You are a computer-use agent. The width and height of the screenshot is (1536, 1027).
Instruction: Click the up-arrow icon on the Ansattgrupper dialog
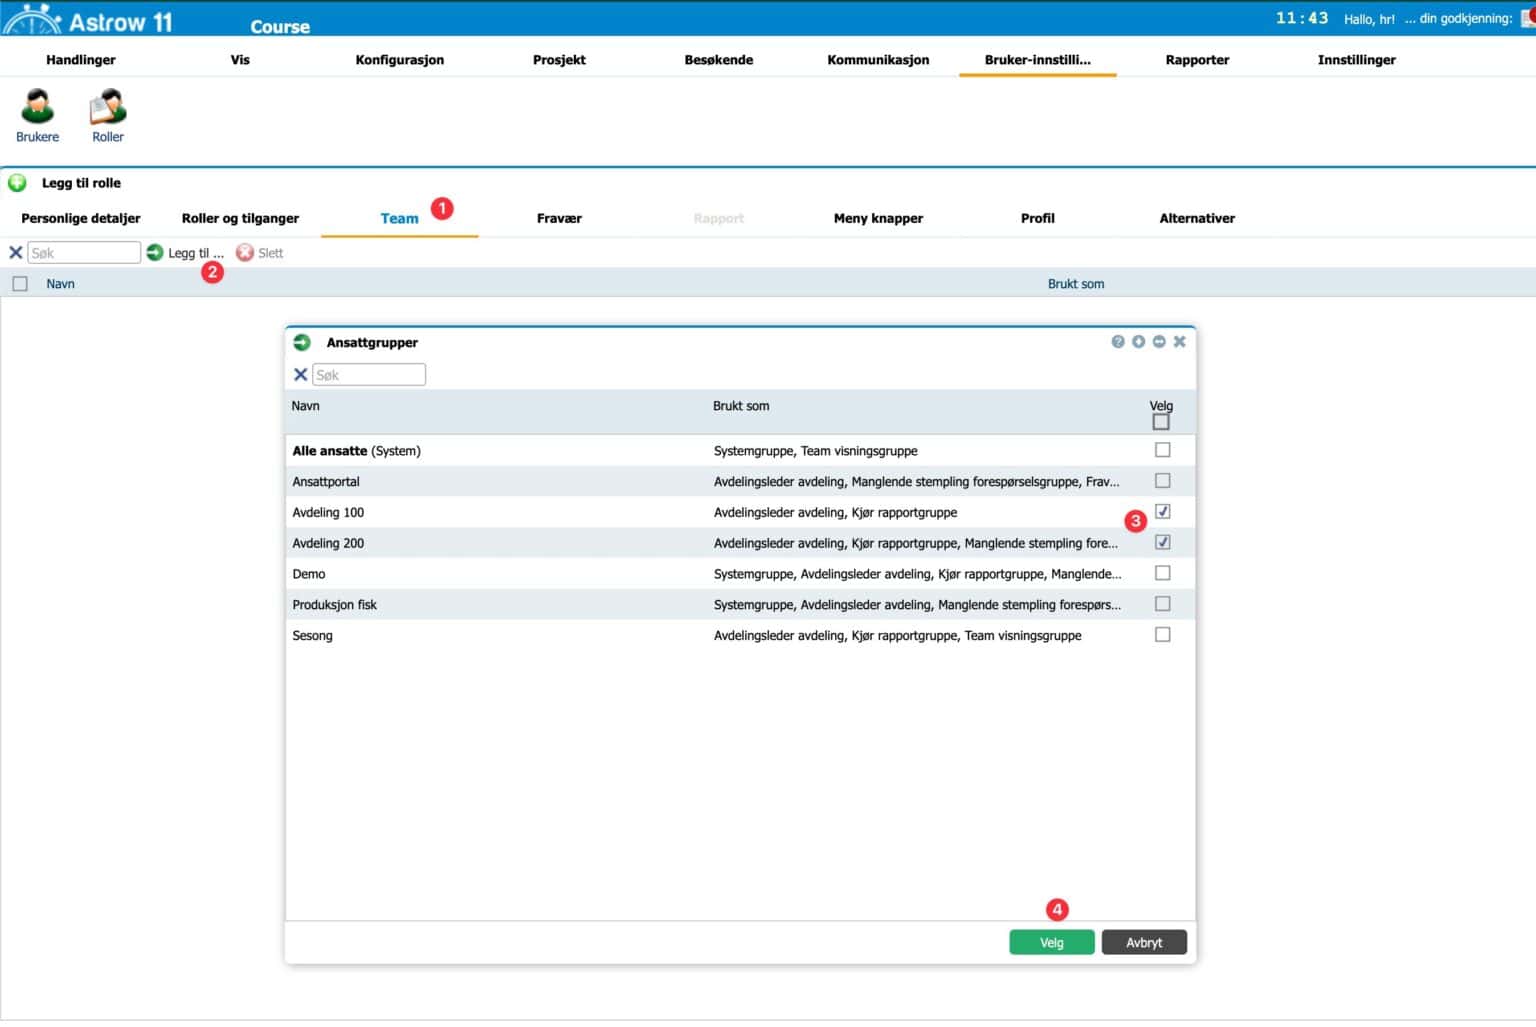pos(1138,341)
